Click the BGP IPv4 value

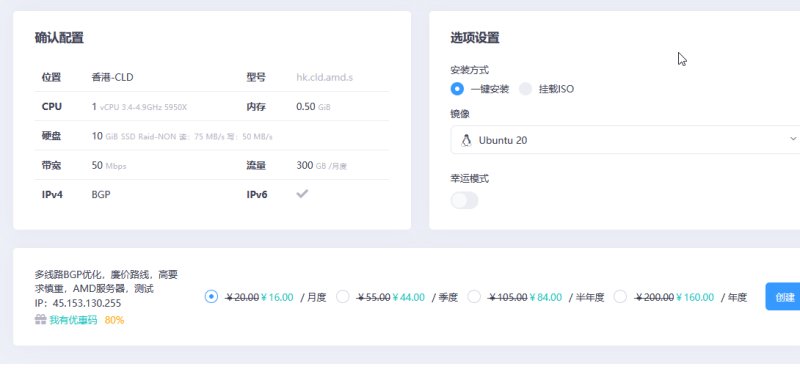(x=101, y=194)
